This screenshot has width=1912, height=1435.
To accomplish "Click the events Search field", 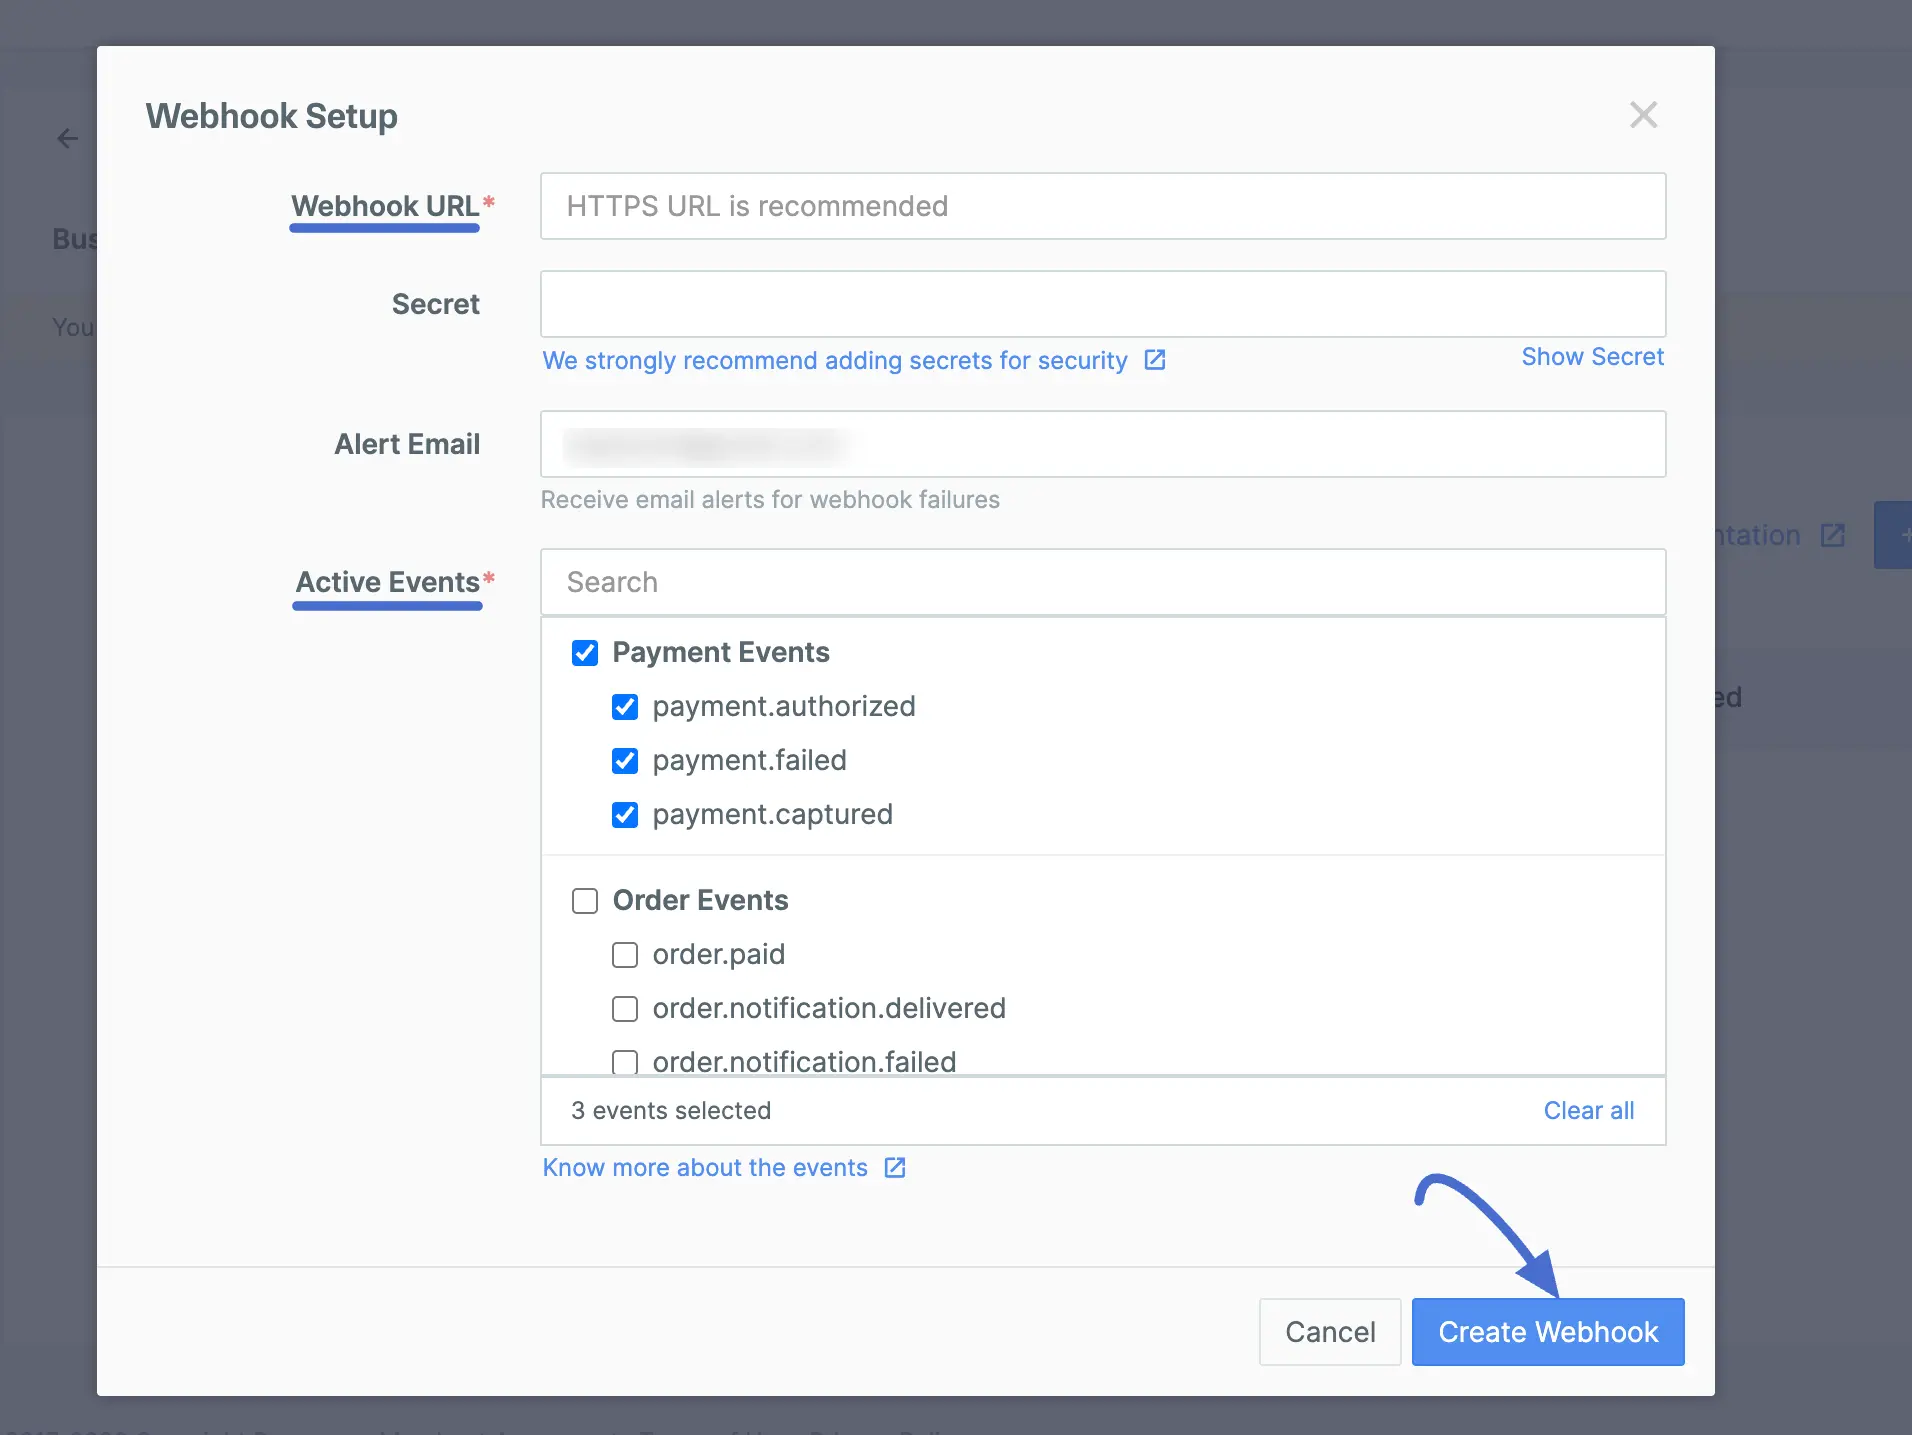I will 1100,581.
